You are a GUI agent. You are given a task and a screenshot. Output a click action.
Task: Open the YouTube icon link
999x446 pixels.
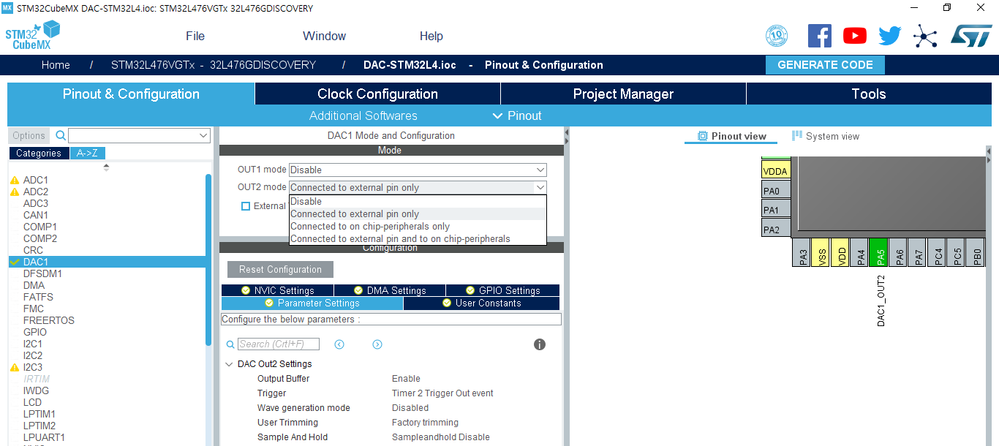(x=854, y=36)
